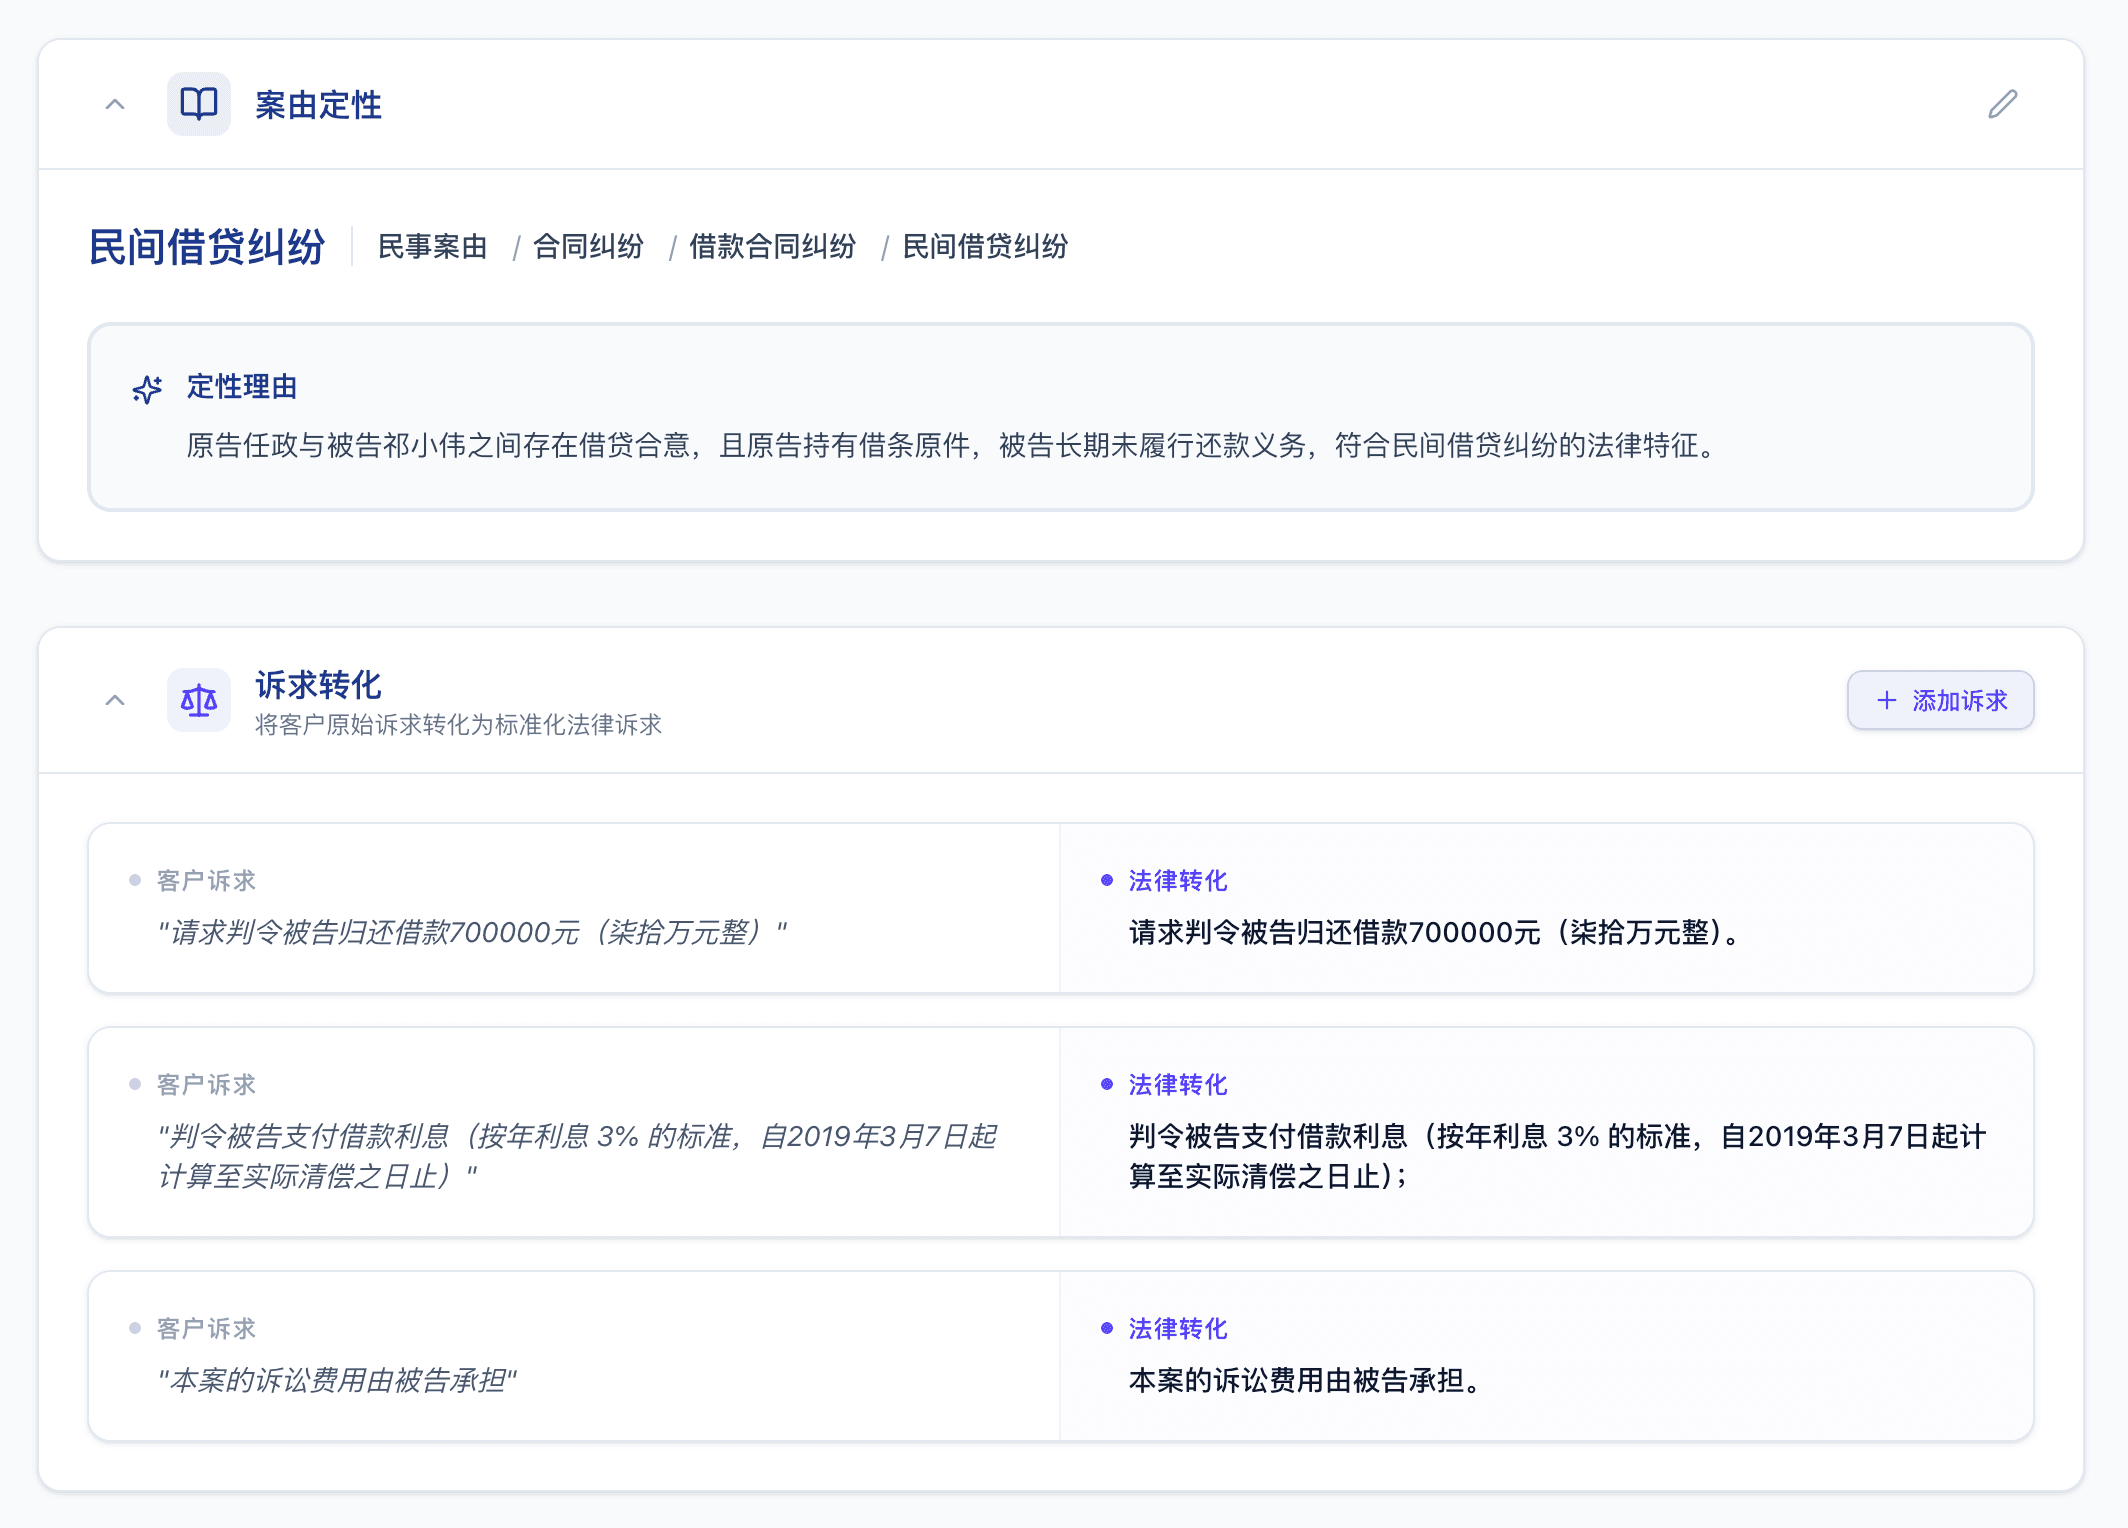Click the 合同纠纷 breadcrumb

click(588, 247)
